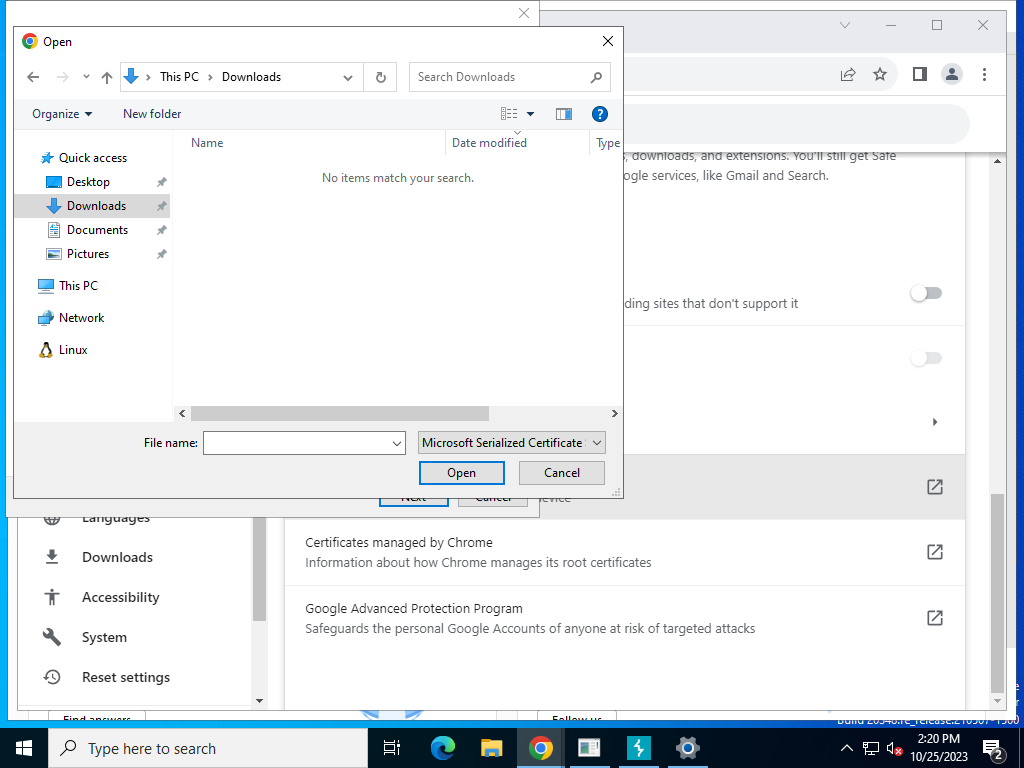This screenshot has height=768, width=1024.
Task: Go up one folder level
Action: pyautogui.click(x=107, y=77)
